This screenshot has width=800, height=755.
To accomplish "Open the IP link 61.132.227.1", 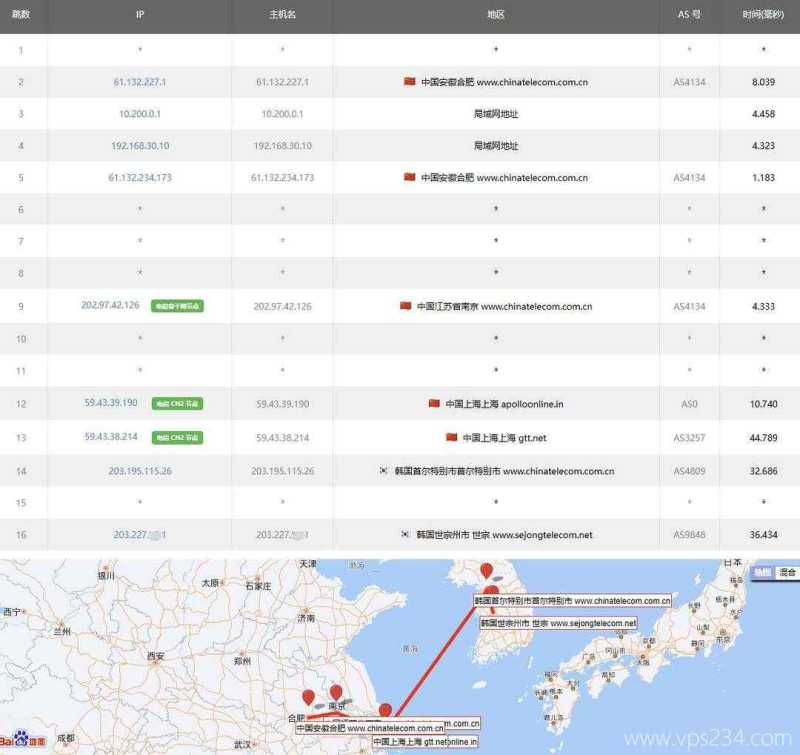I will 140,82.
